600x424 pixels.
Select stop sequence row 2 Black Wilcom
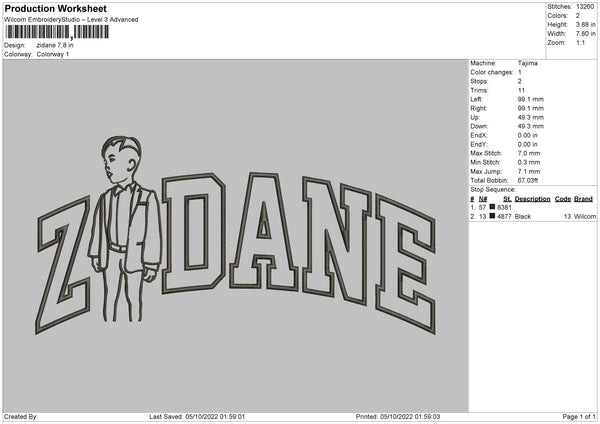[530, 216]
